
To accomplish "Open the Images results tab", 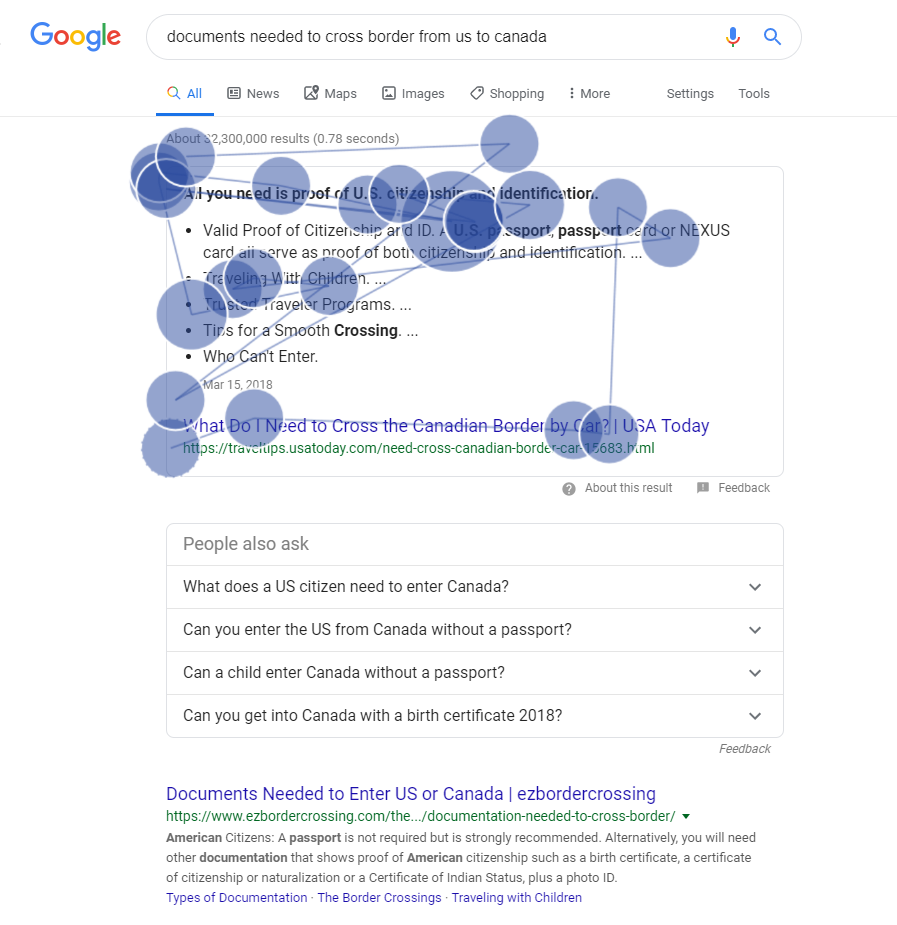I will click(x=413, y=93).
